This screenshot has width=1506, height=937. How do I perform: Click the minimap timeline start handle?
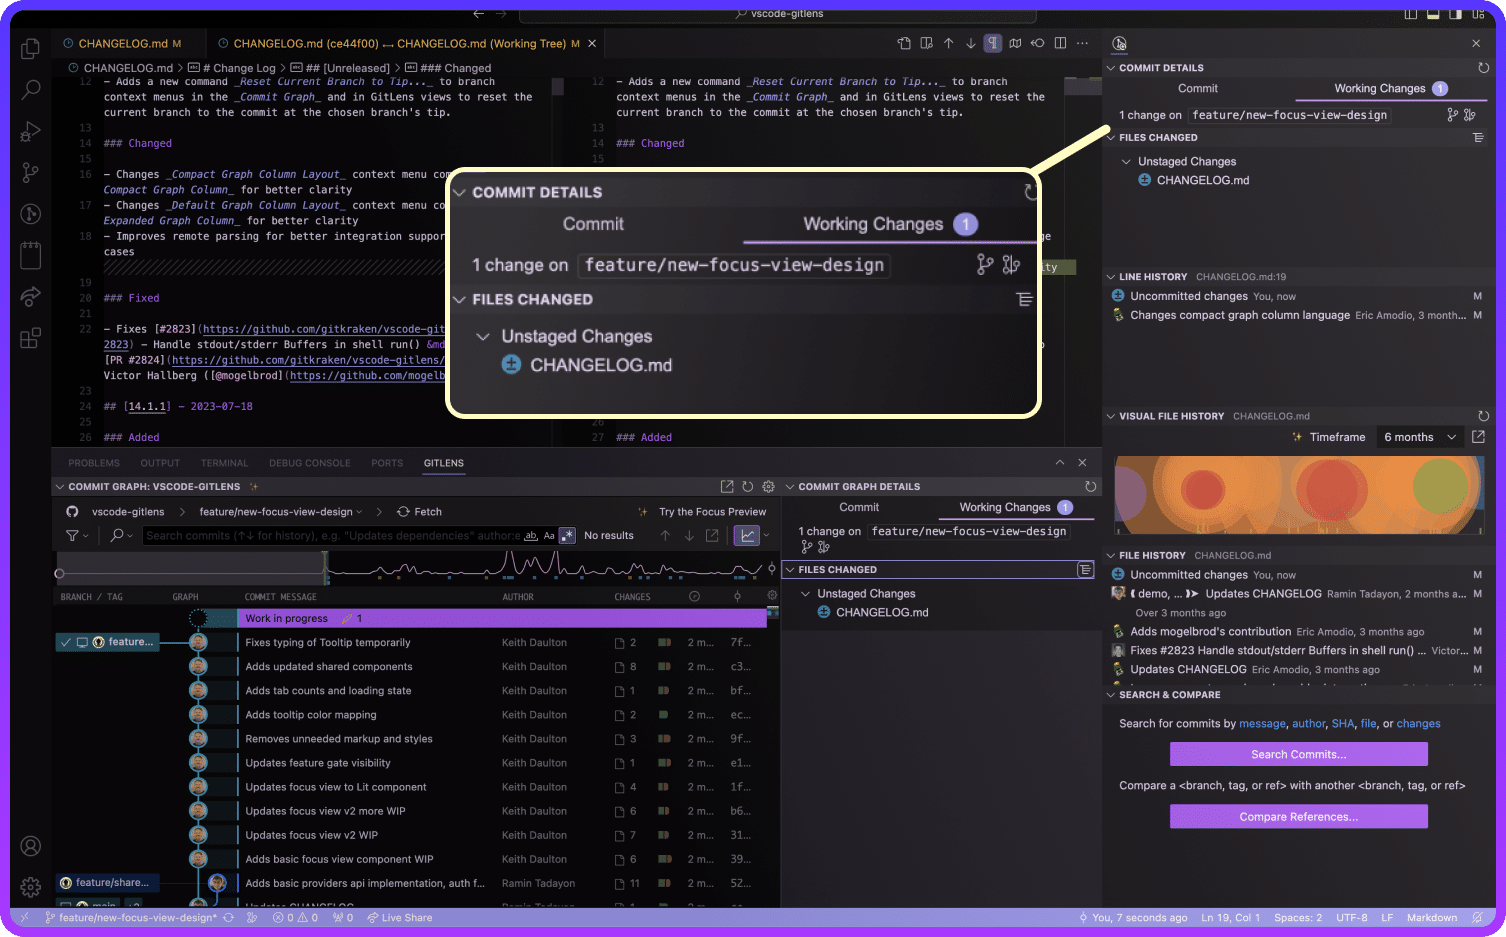tap(59, 573)
